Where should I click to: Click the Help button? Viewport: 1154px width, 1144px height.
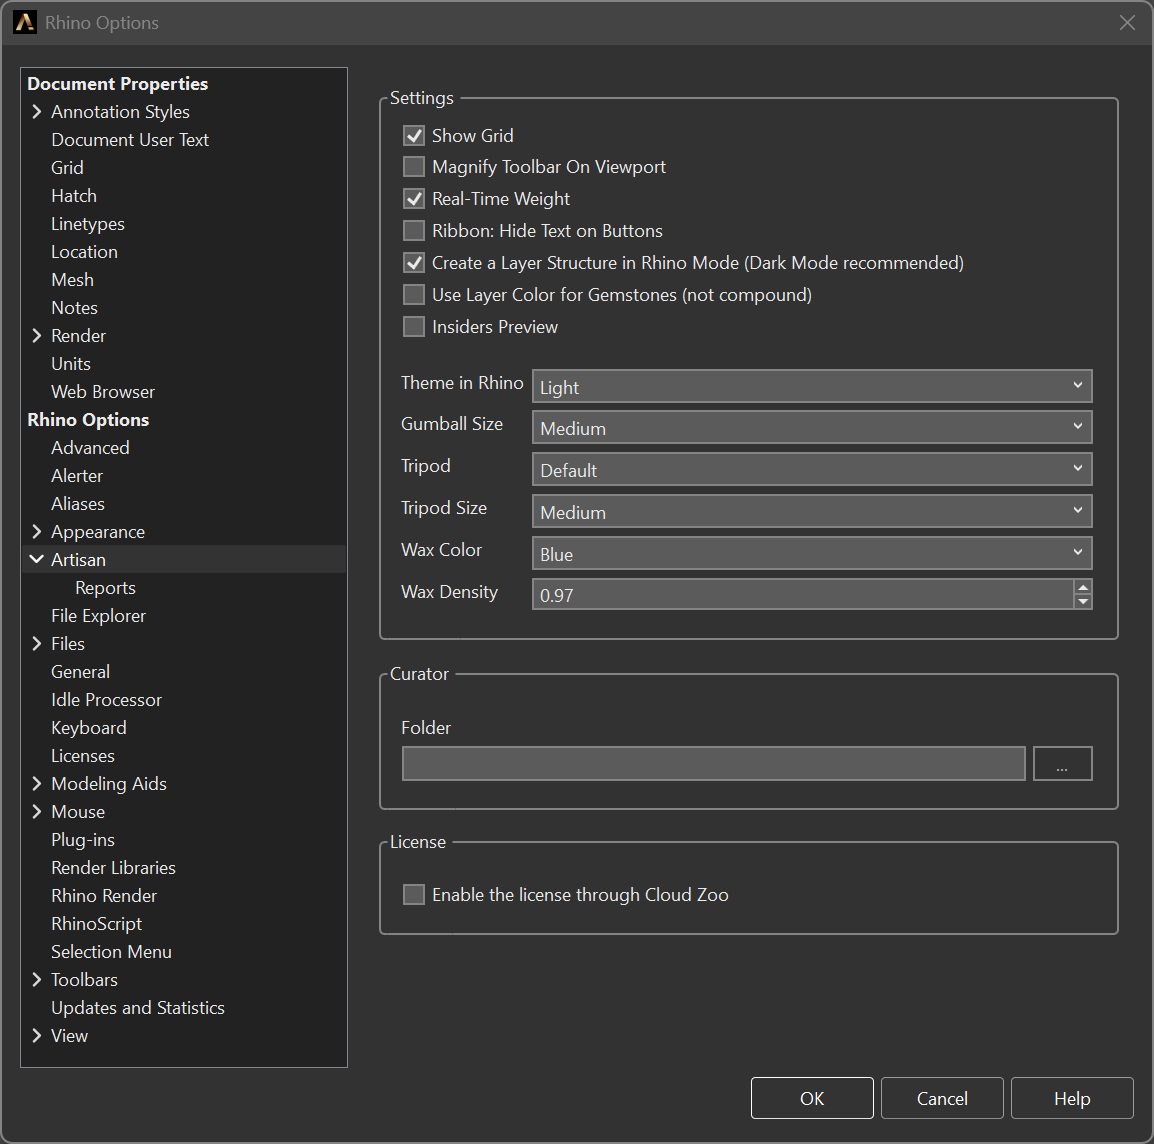tap(1072, 1098)
